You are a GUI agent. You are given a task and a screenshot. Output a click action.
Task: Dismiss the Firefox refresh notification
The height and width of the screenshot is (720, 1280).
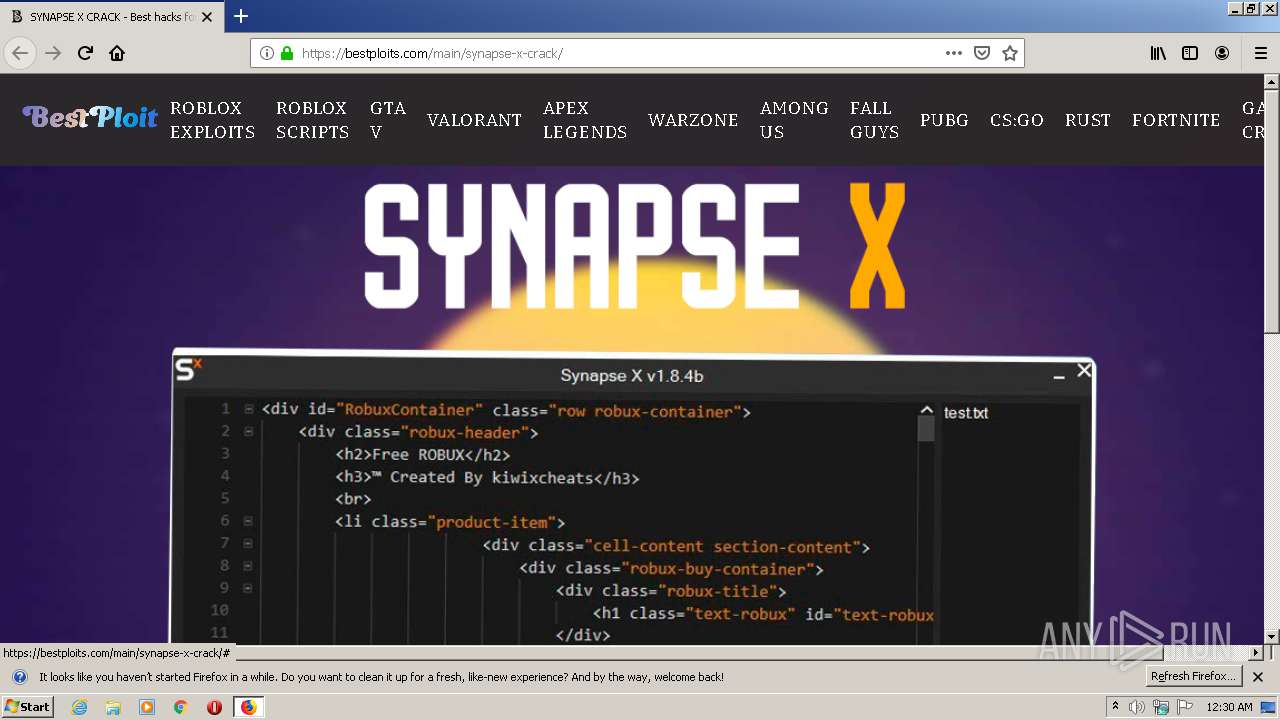1258,677
